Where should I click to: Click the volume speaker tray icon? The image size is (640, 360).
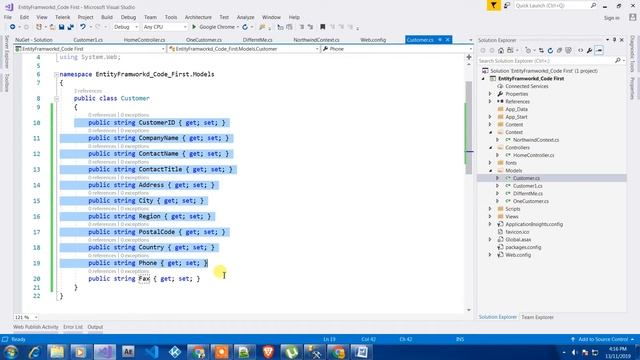click(x=574, y=352)
